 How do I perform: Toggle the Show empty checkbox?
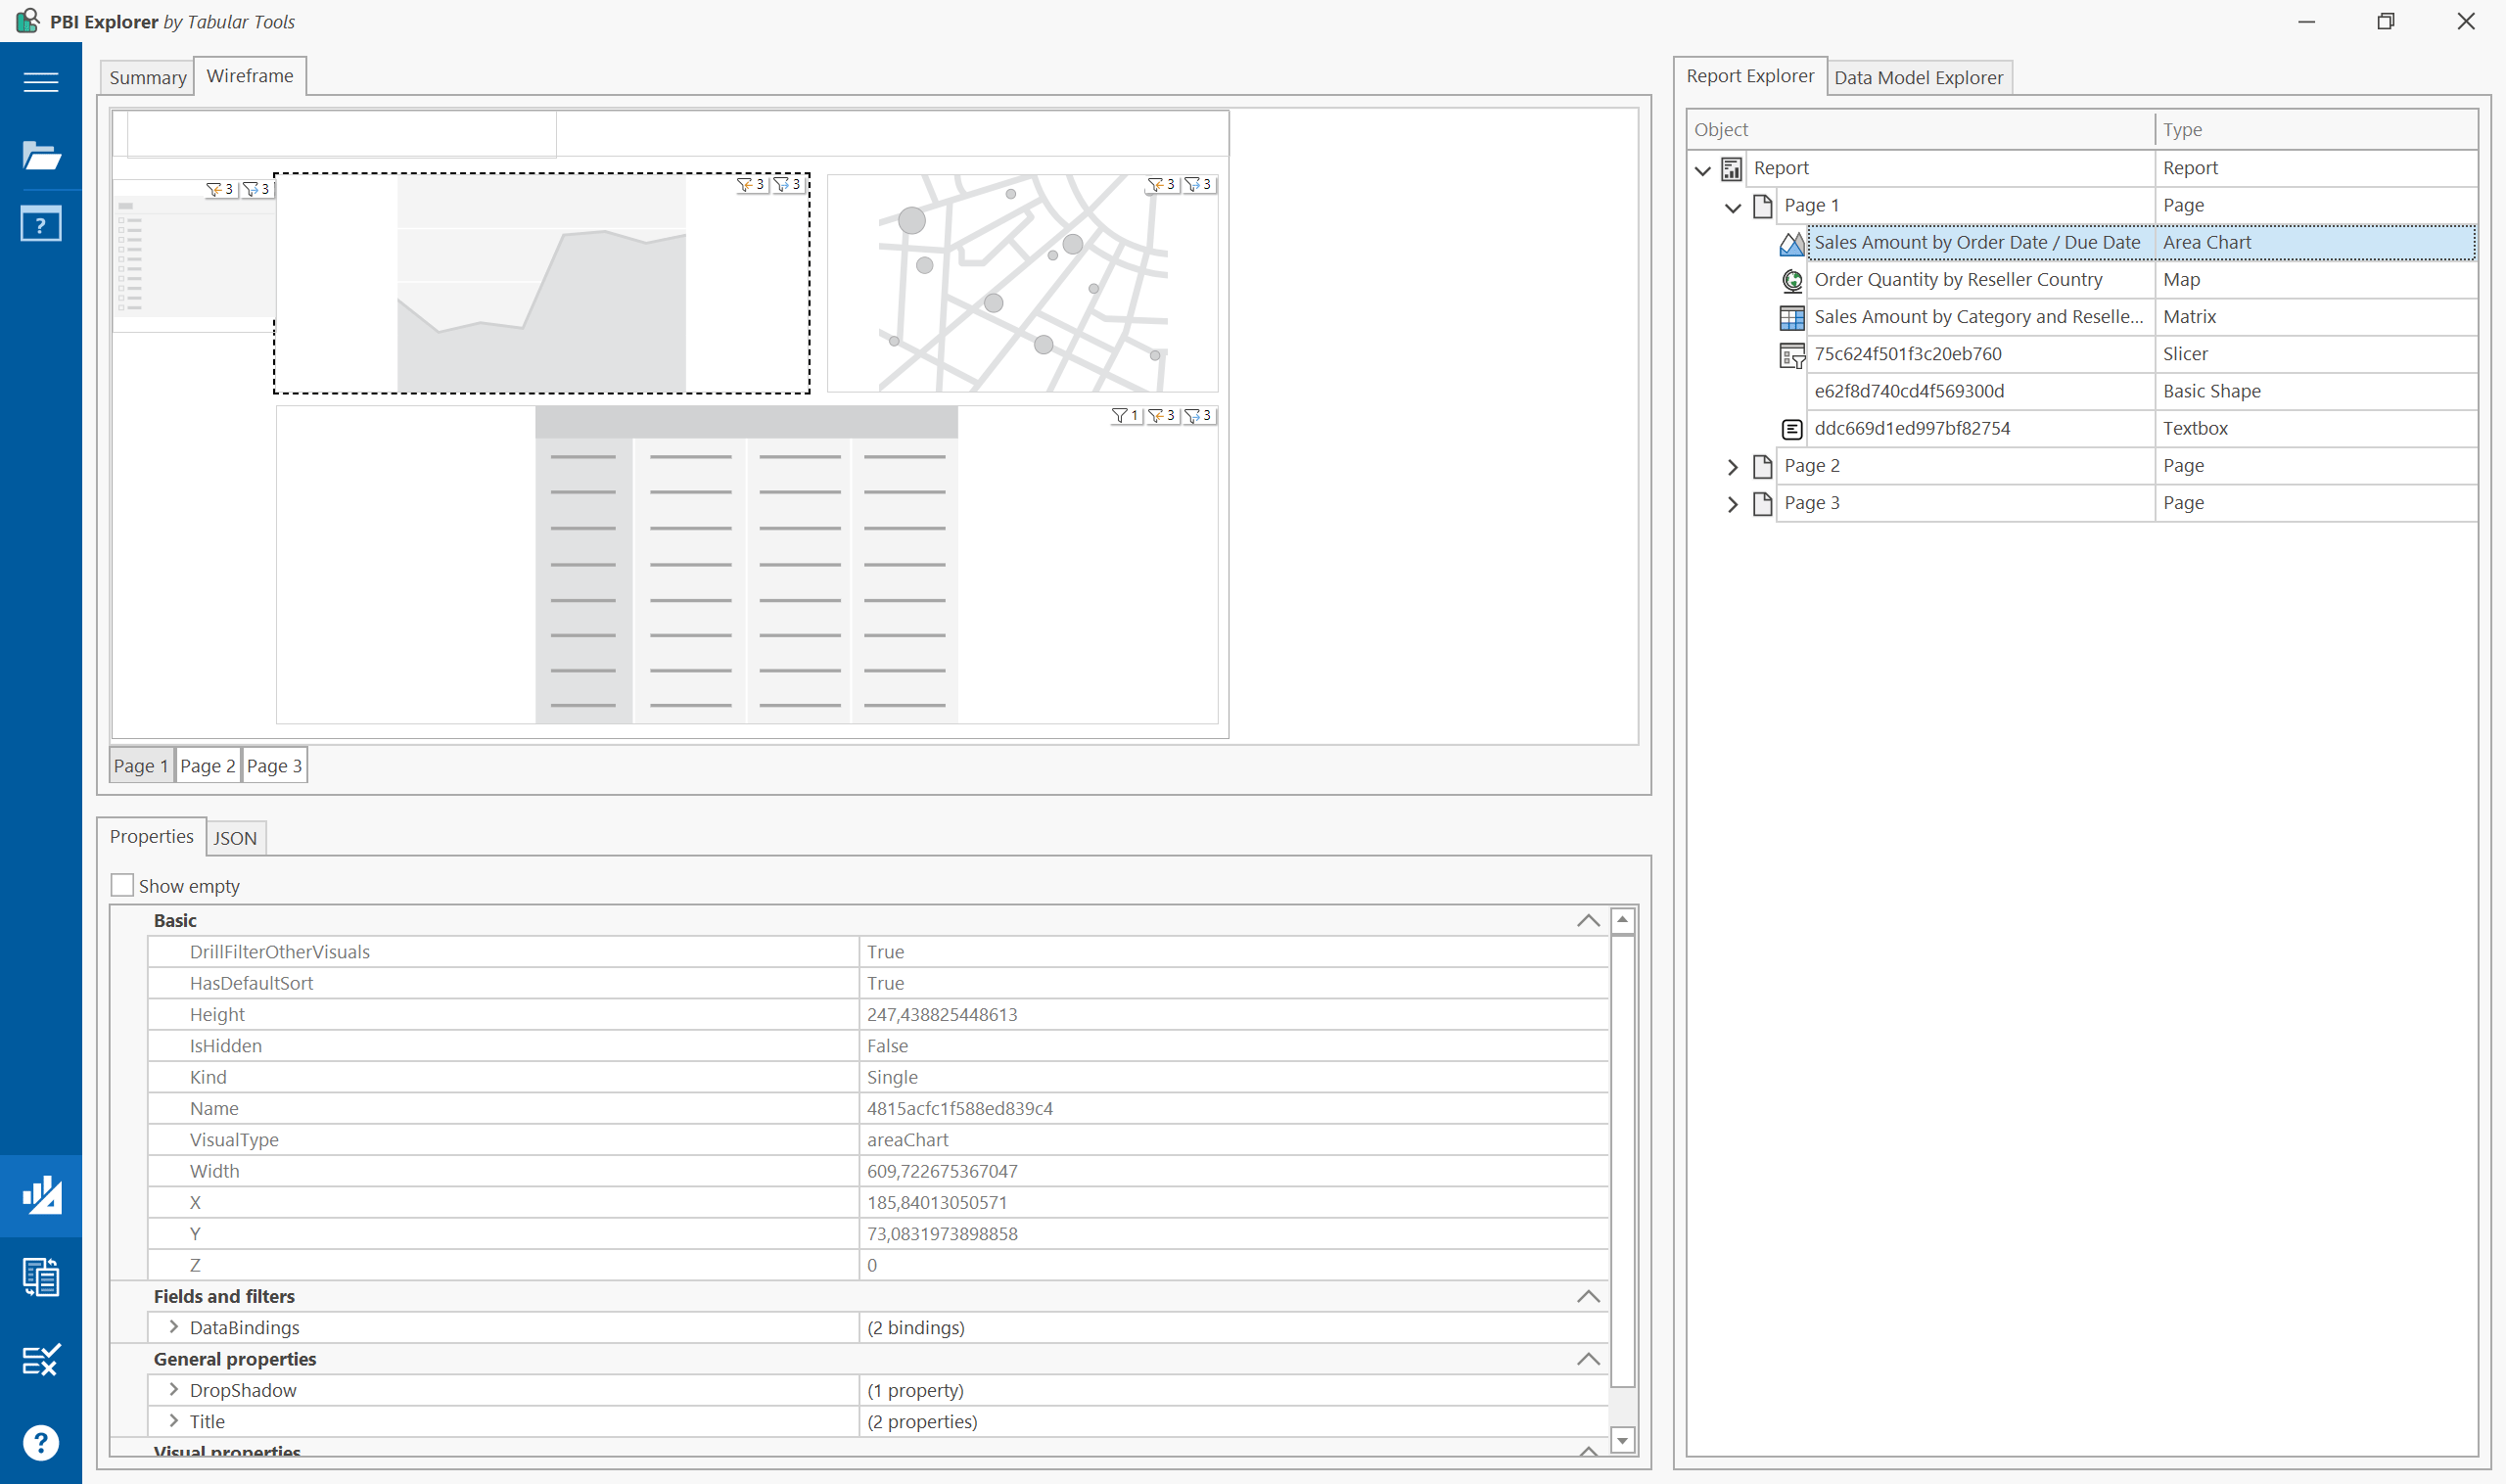tap(122, 885)
